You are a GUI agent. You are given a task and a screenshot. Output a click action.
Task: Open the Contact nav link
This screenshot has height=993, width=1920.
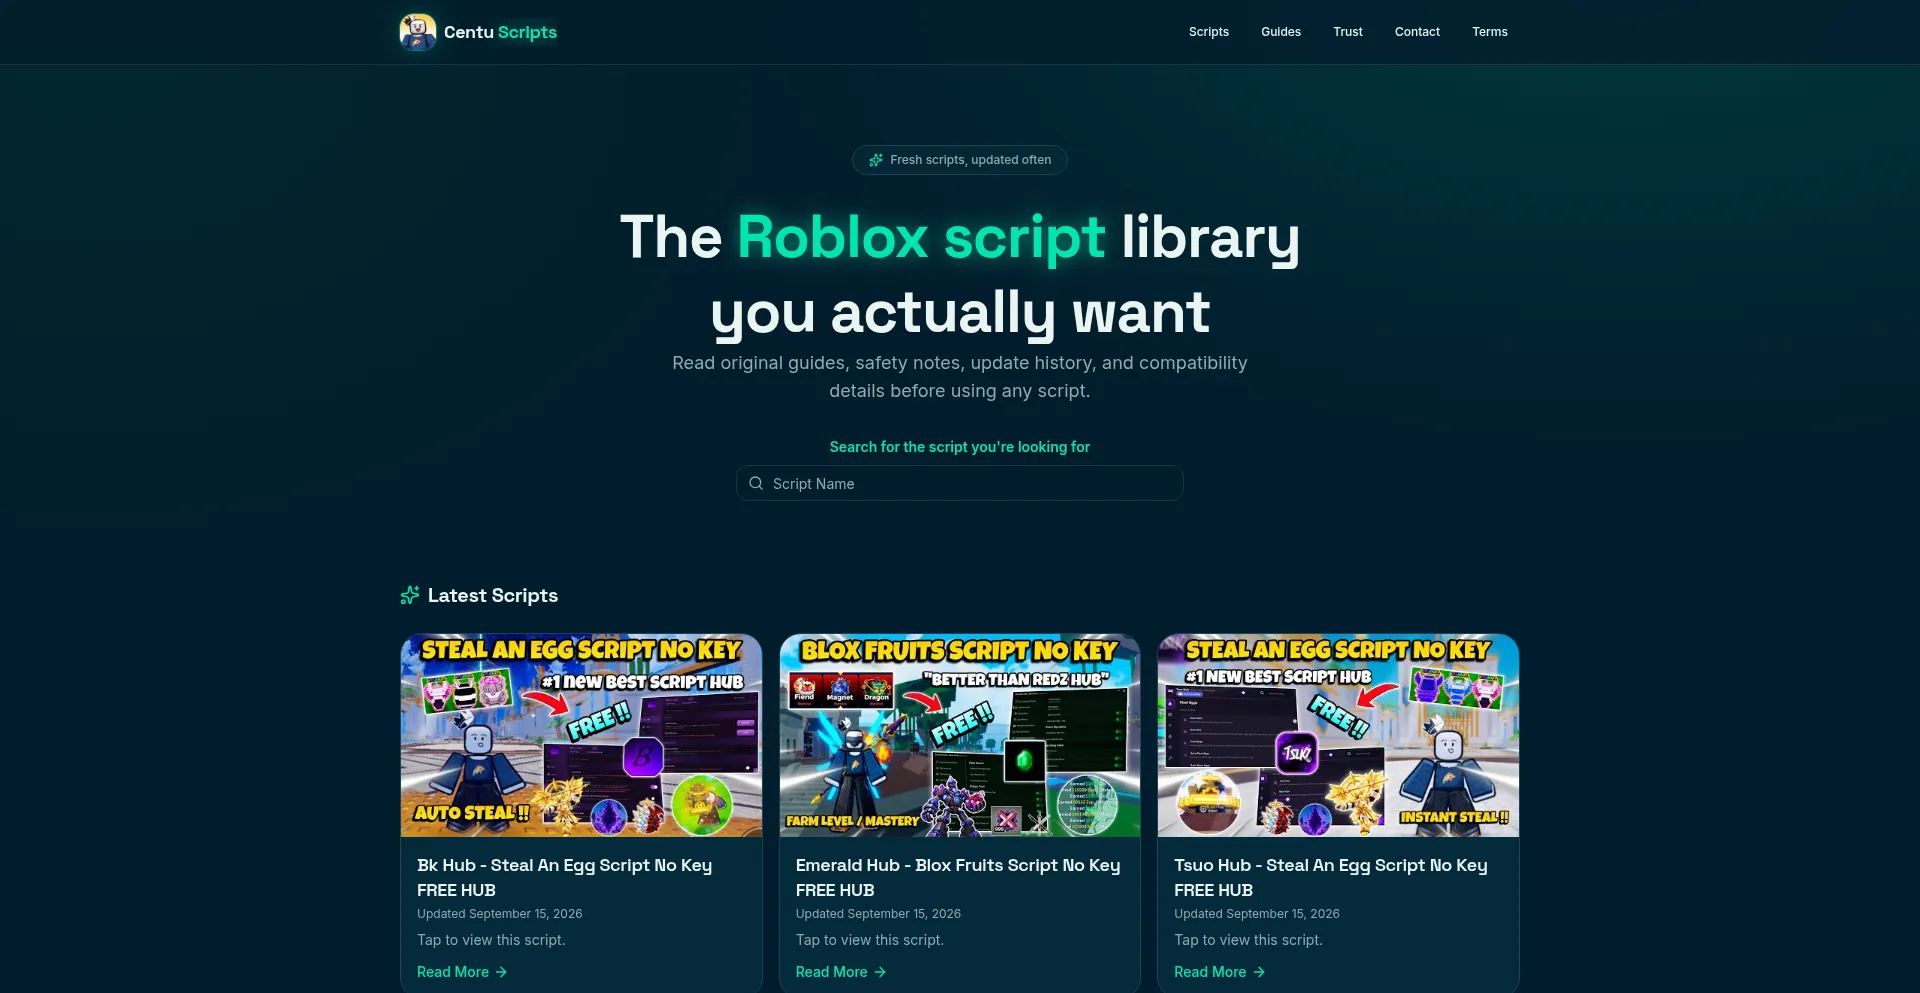coord(1417,32)
